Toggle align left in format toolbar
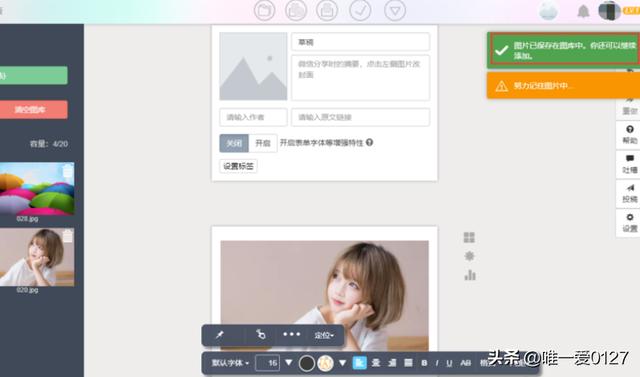Screen dimensions: 640x377 [x=360, y=363]
